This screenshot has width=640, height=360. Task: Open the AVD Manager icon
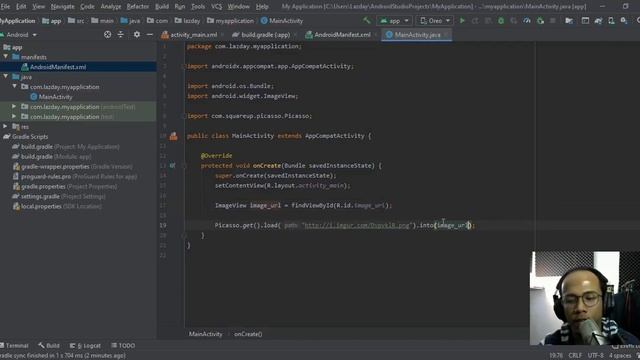611,20
